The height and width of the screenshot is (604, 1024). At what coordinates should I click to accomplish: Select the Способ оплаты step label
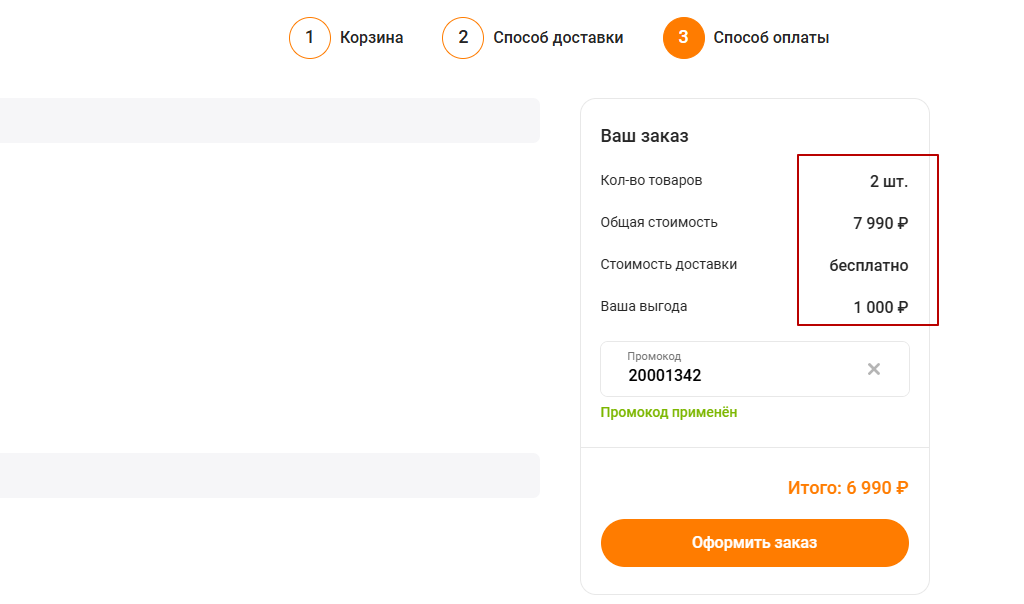pyautogui.click(x=771, y=38)
